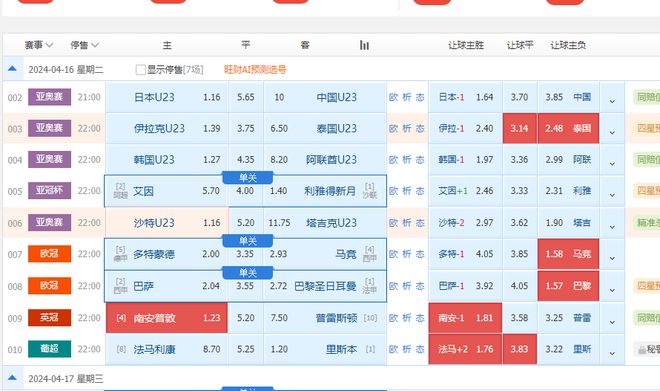Click 让球主胜 column header
This screenshot has height=391, width=660.
coord(466,45)
